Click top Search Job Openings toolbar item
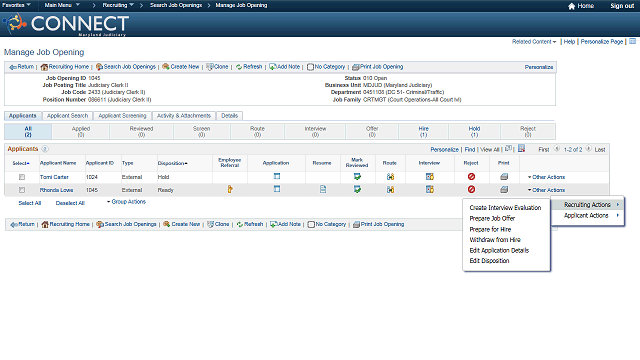Image resolution: width=640 pixels, height=360 pixels. coord(126,67)
